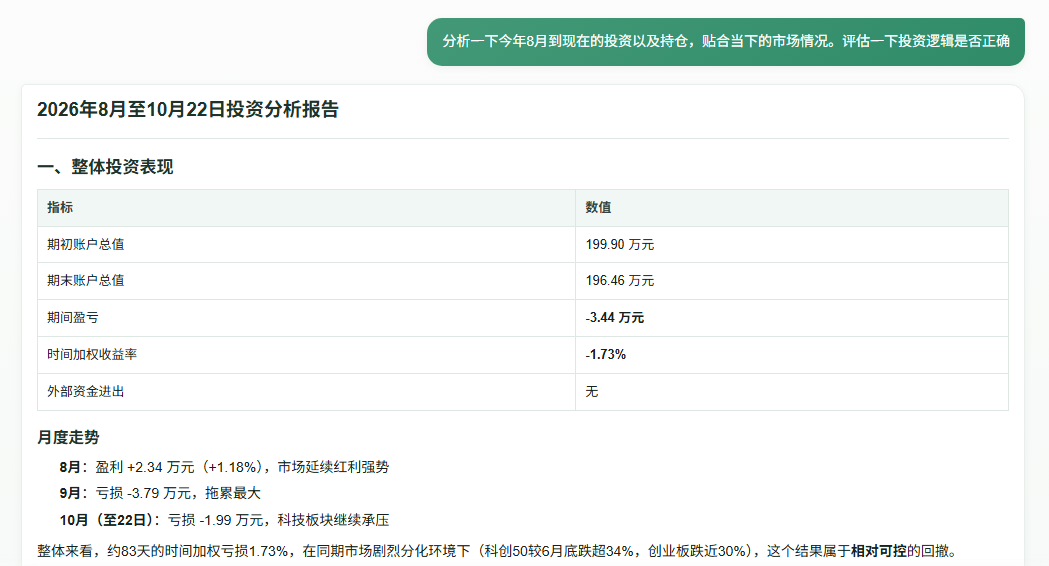This screenshot has width=1049, height=566.
Task: Click the bold value '-1.73%'
Action: [x=605, y=355]
